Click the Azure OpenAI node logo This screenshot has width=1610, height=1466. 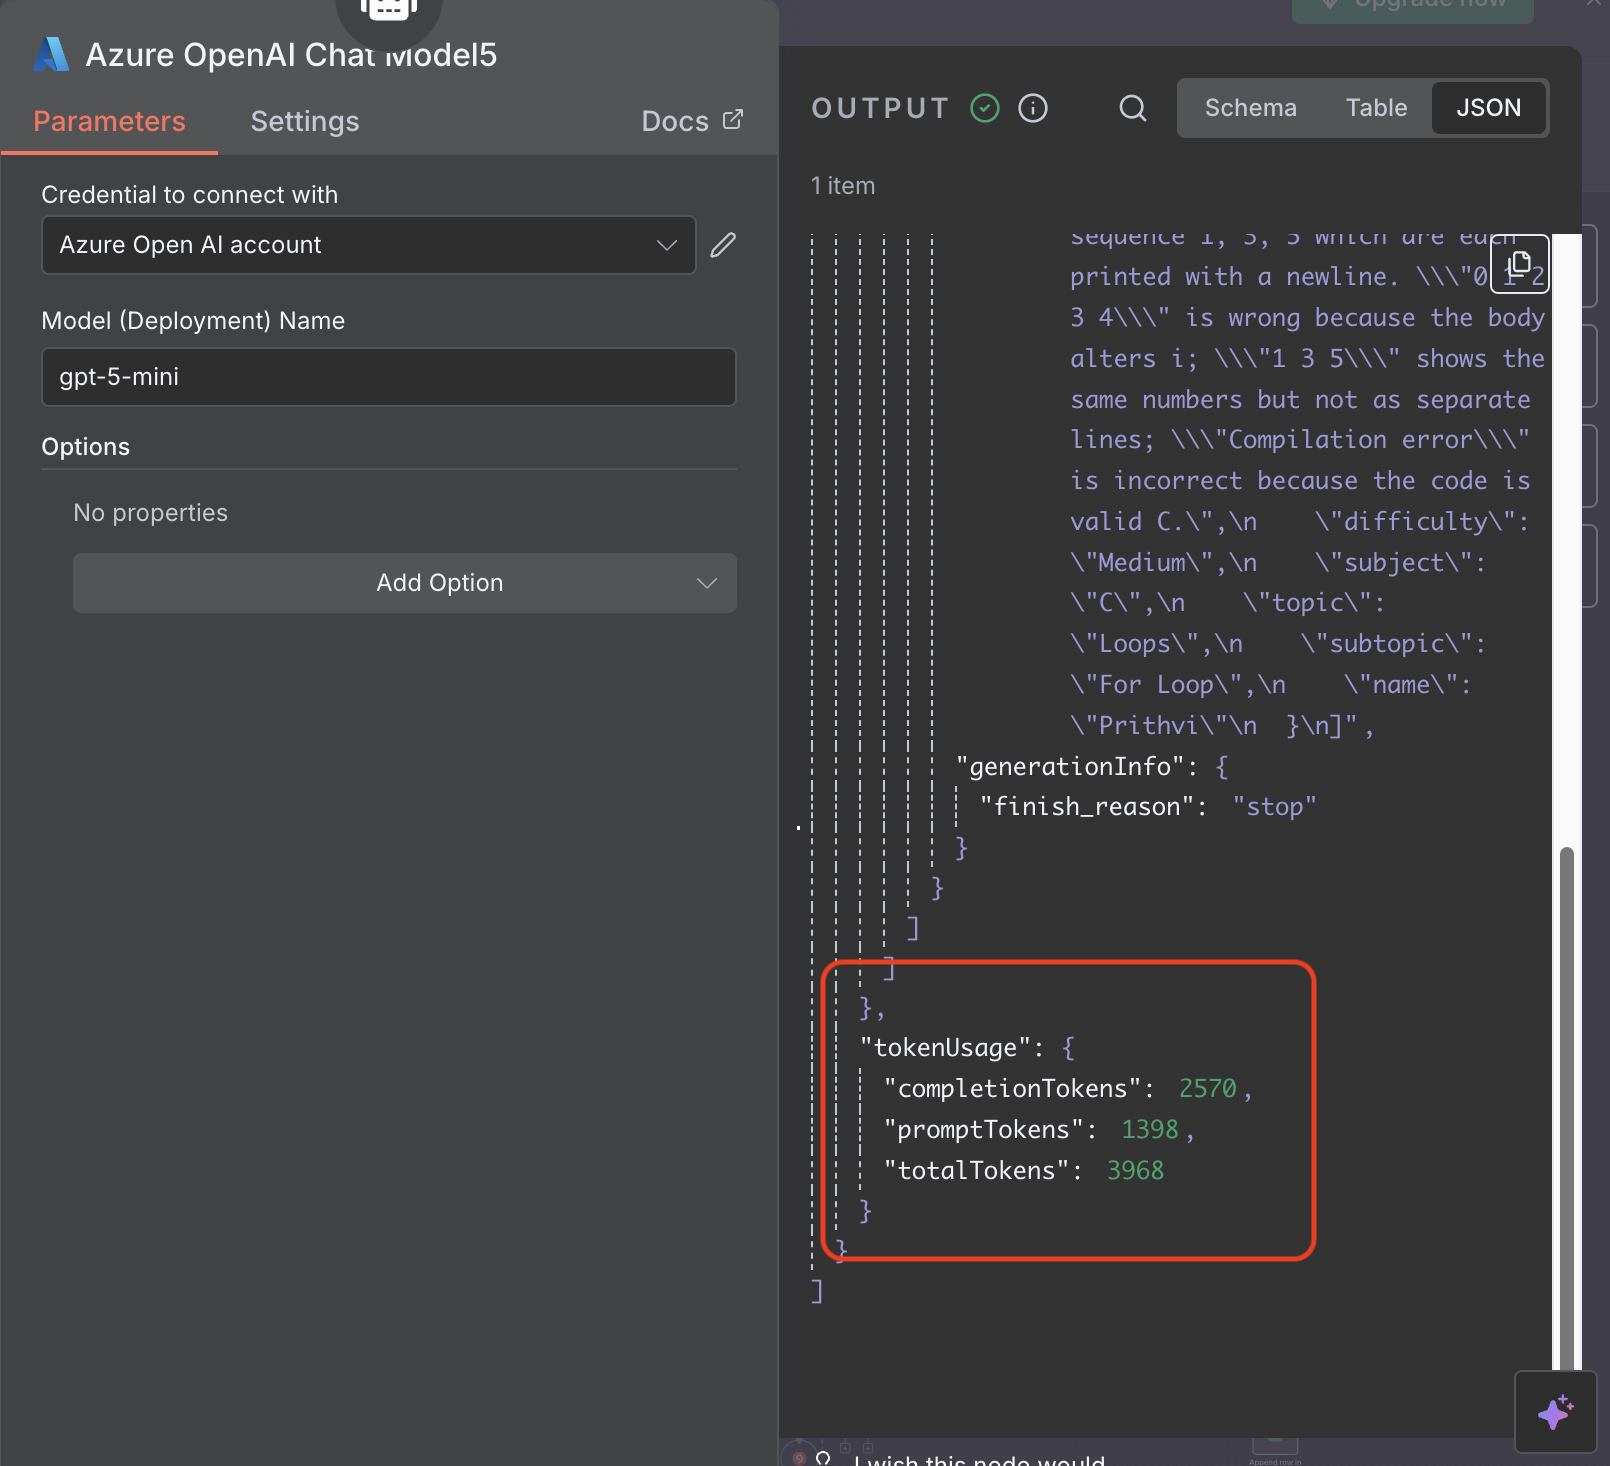52,55
